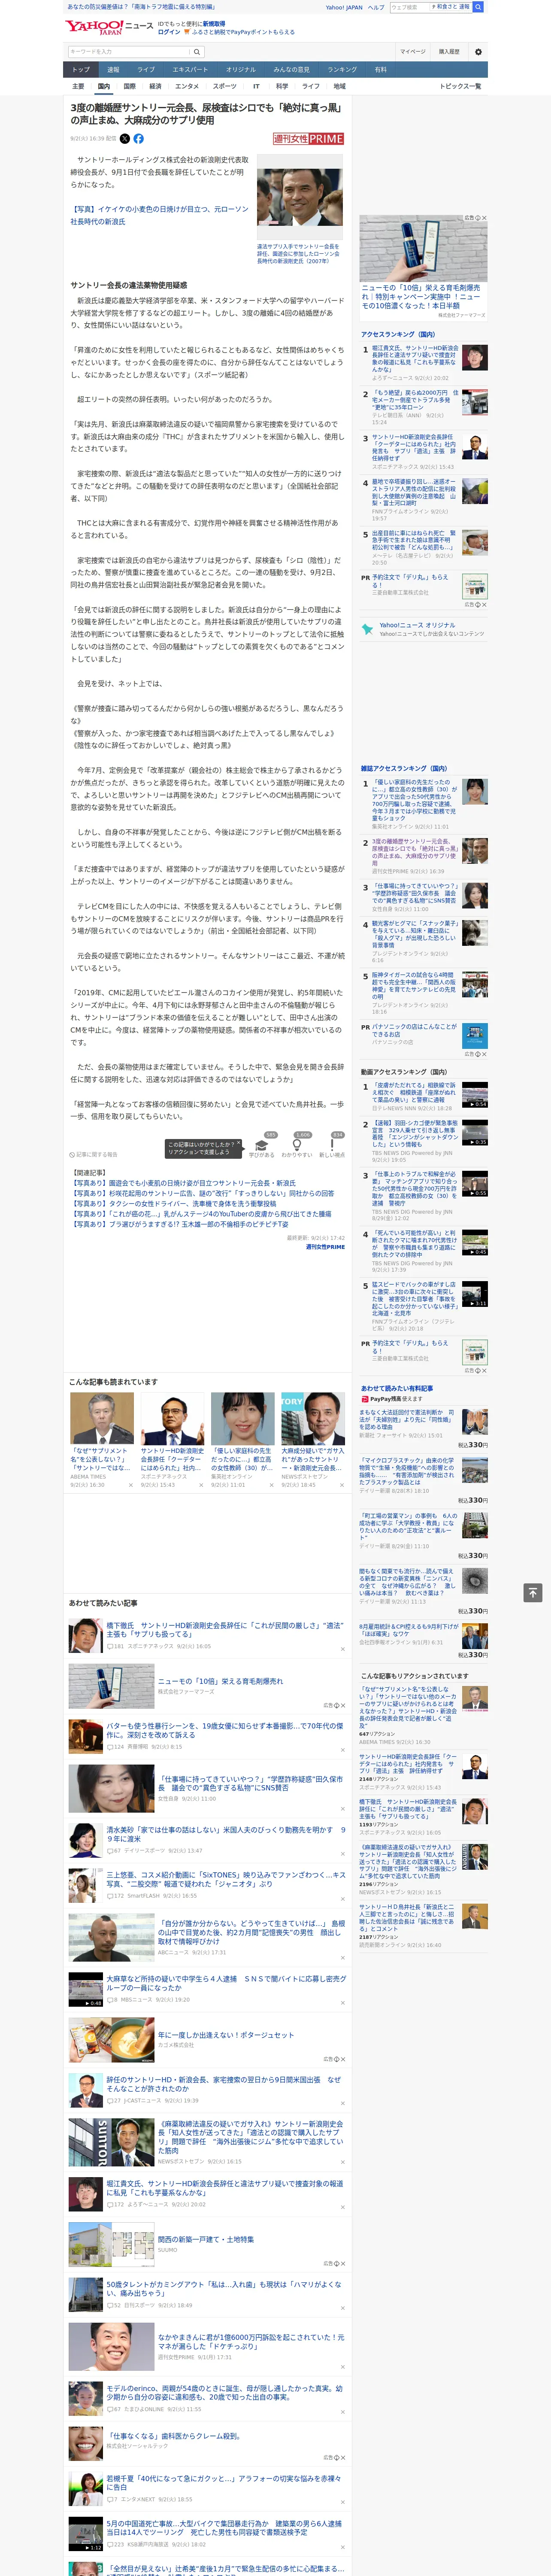Open the 南海トラフ地震 disaster notice link
This screenshot has width=551, height=2576.
coord(141,7)
